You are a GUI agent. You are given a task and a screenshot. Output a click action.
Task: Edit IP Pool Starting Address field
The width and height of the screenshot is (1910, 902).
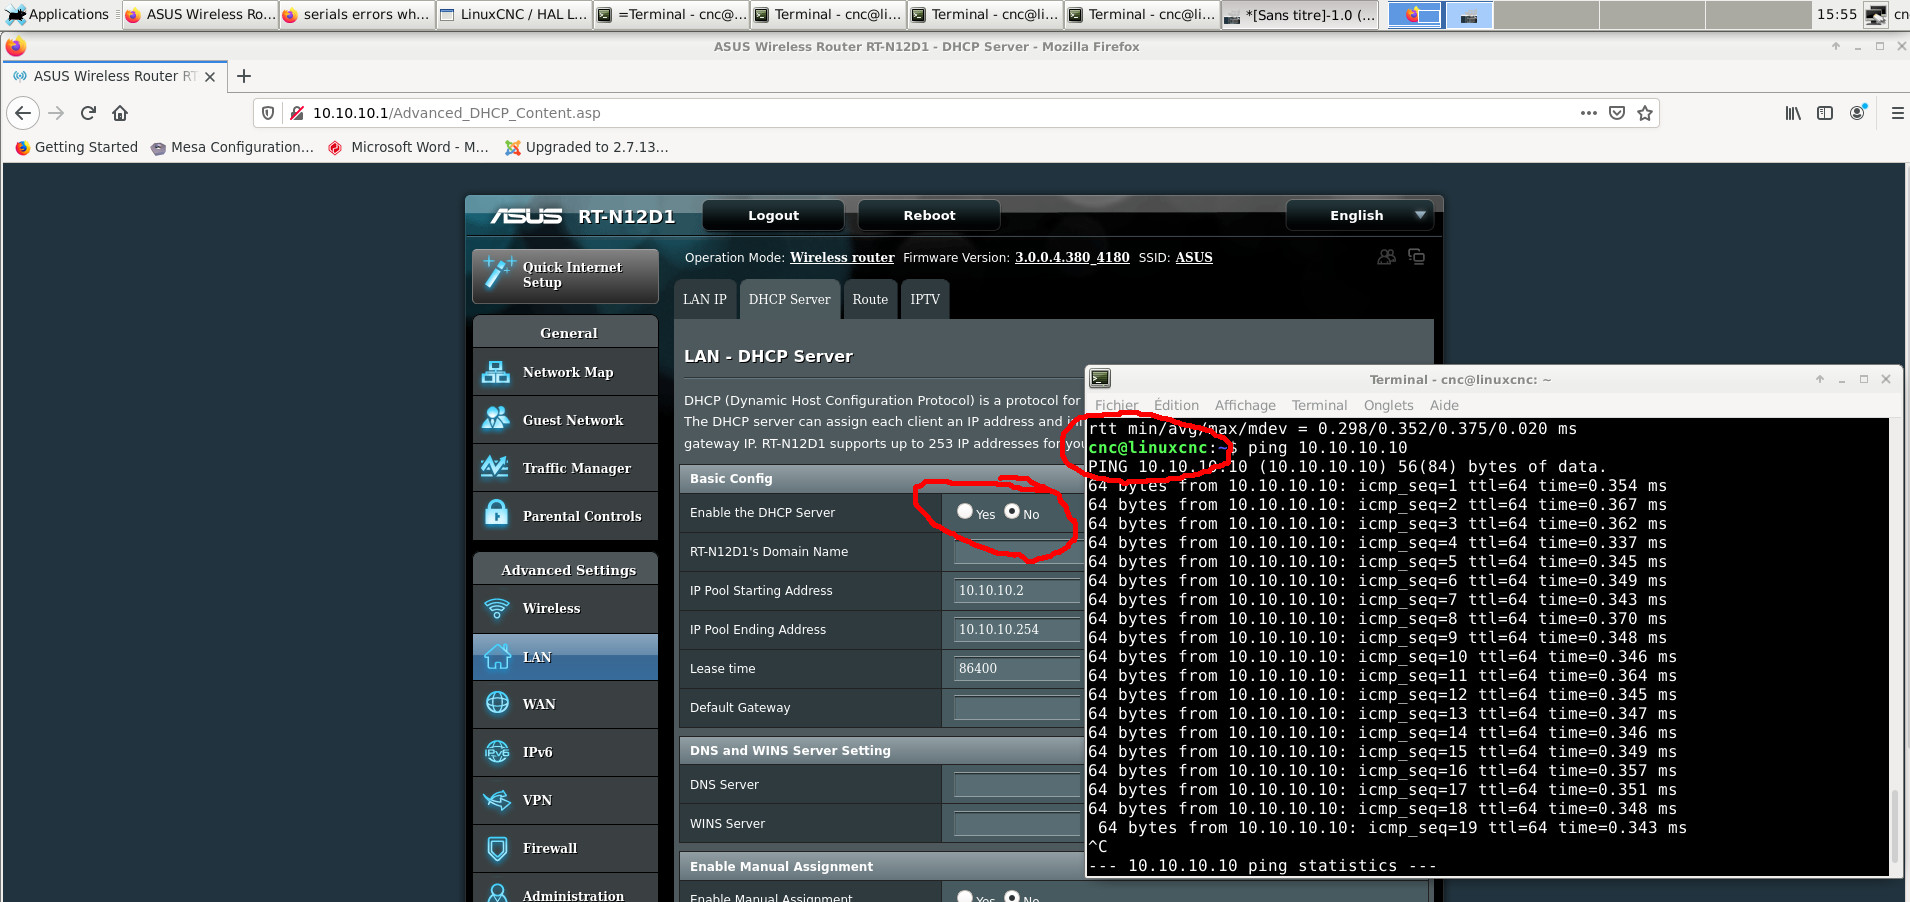[x=1018, y=590]
